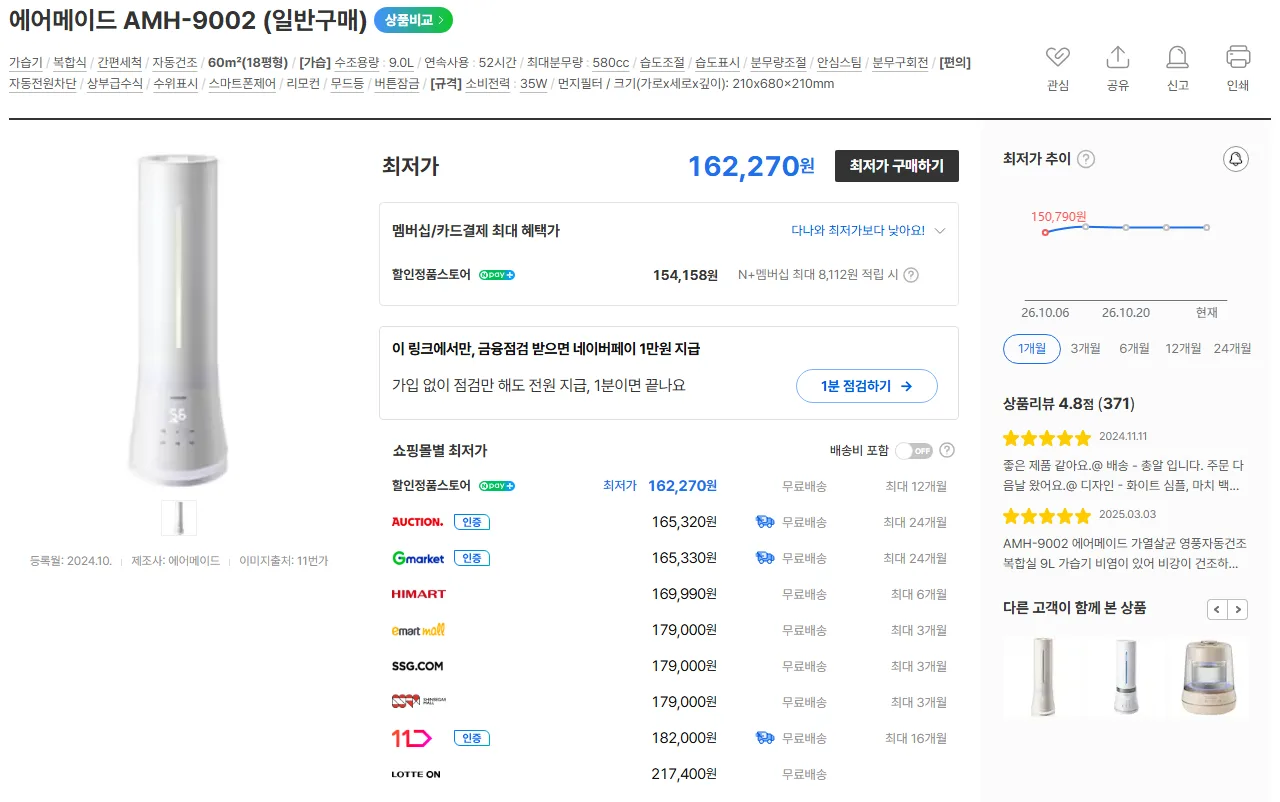
Task: Toggle 배송비 포함 switch
Action: click(913, 450)
